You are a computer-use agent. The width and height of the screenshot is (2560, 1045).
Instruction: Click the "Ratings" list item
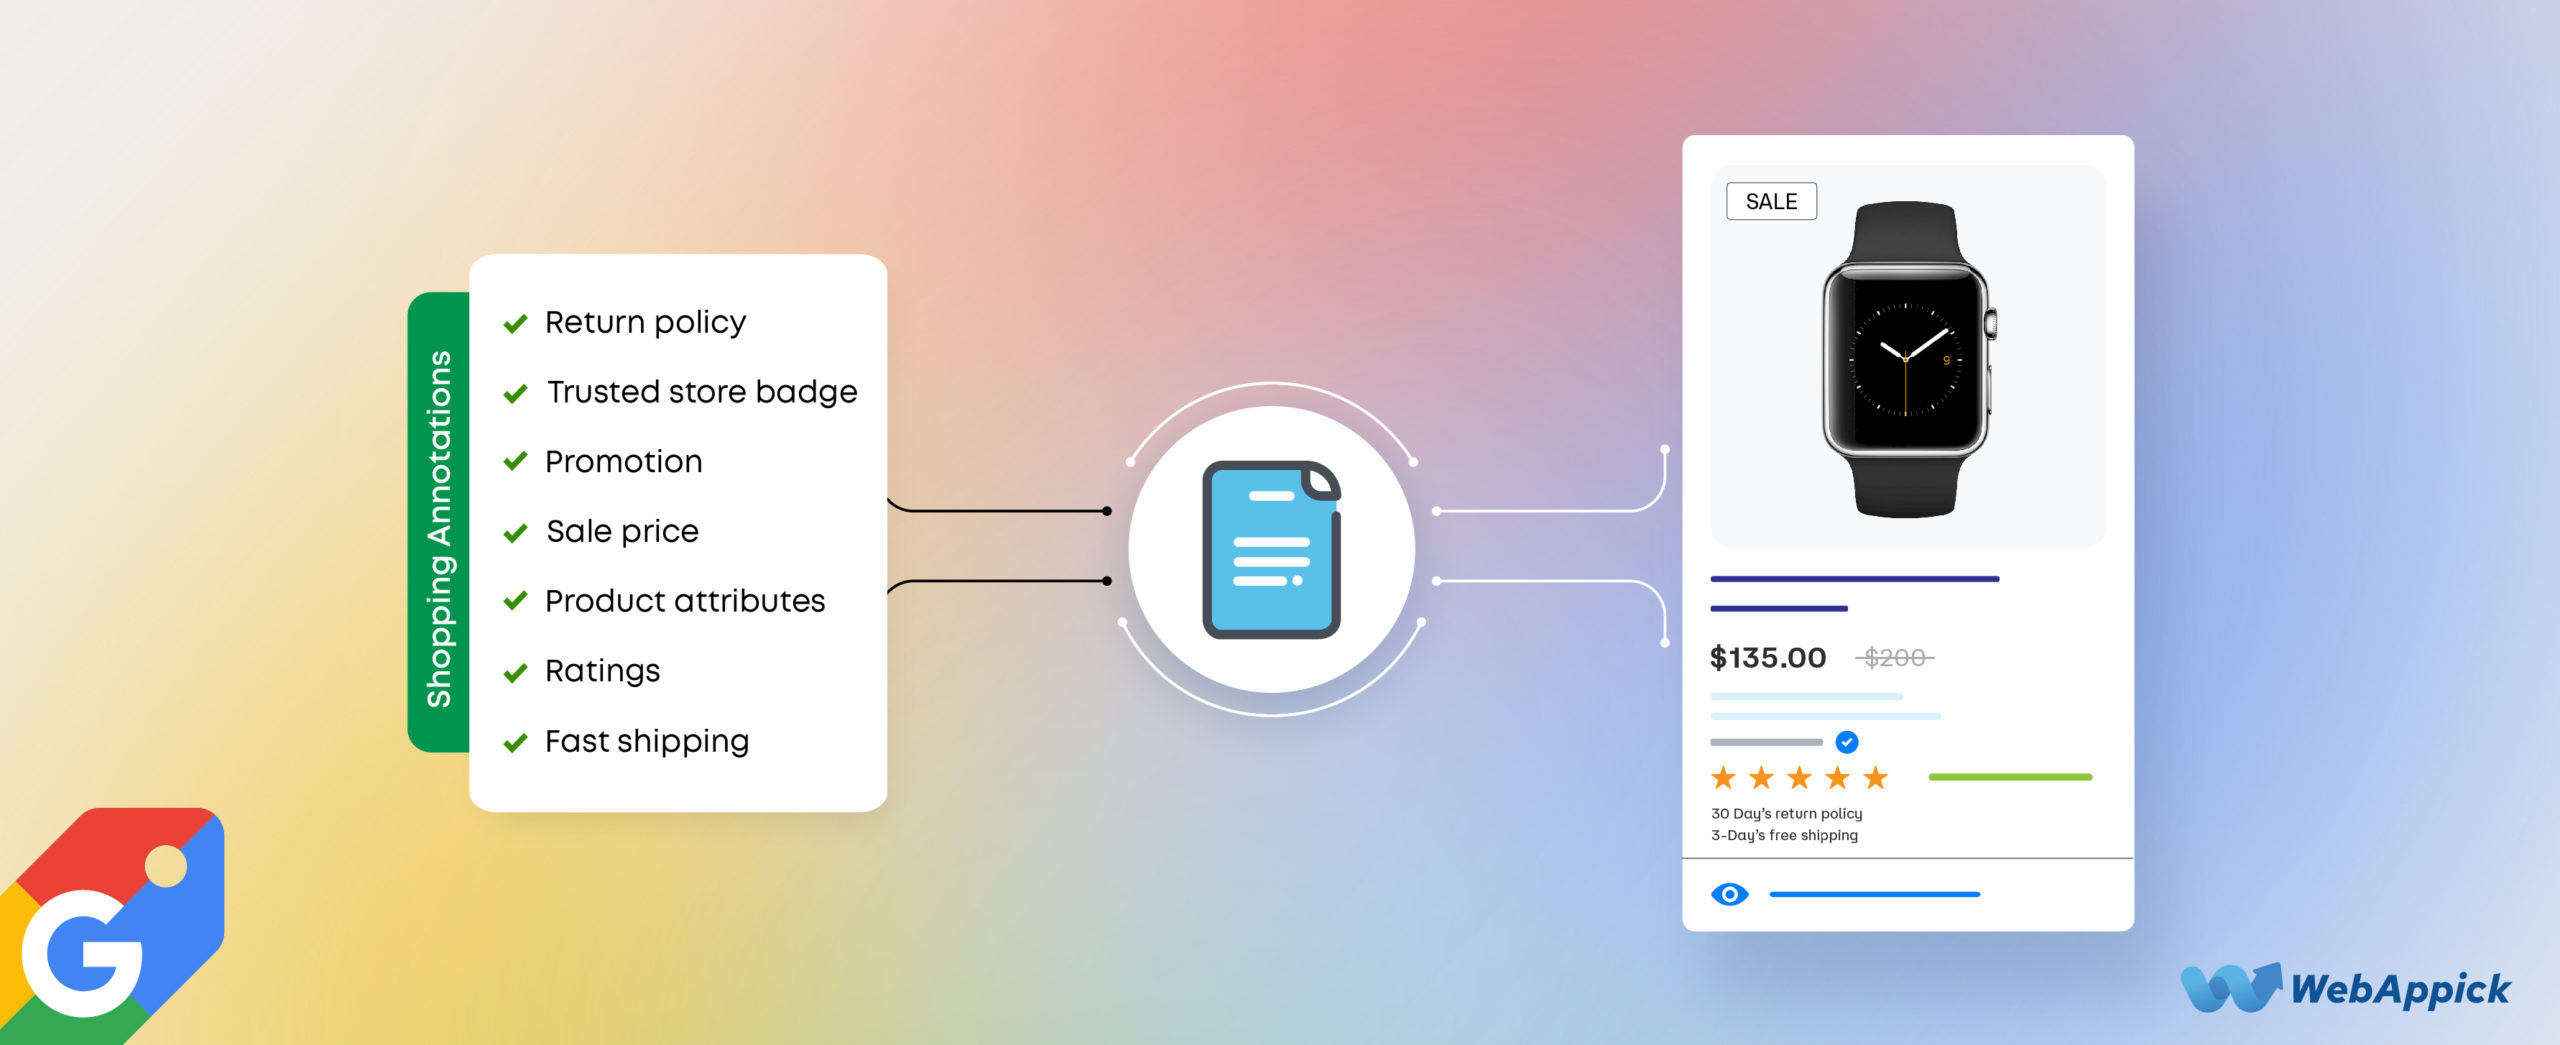point(602,671)
